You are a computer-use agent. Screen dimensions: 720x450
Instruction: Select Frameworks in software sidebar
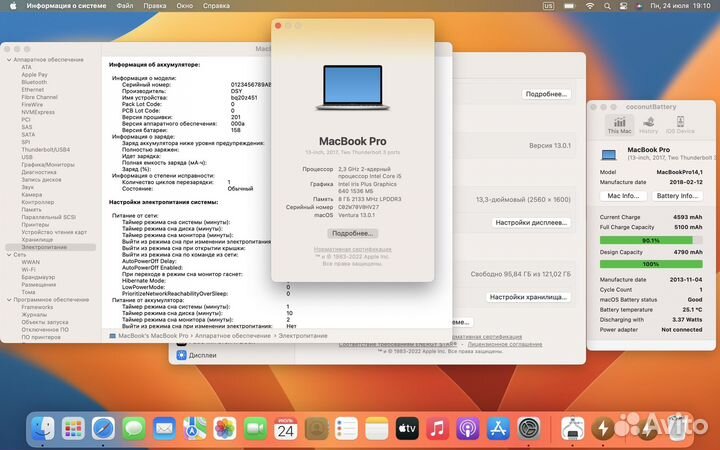37,307
